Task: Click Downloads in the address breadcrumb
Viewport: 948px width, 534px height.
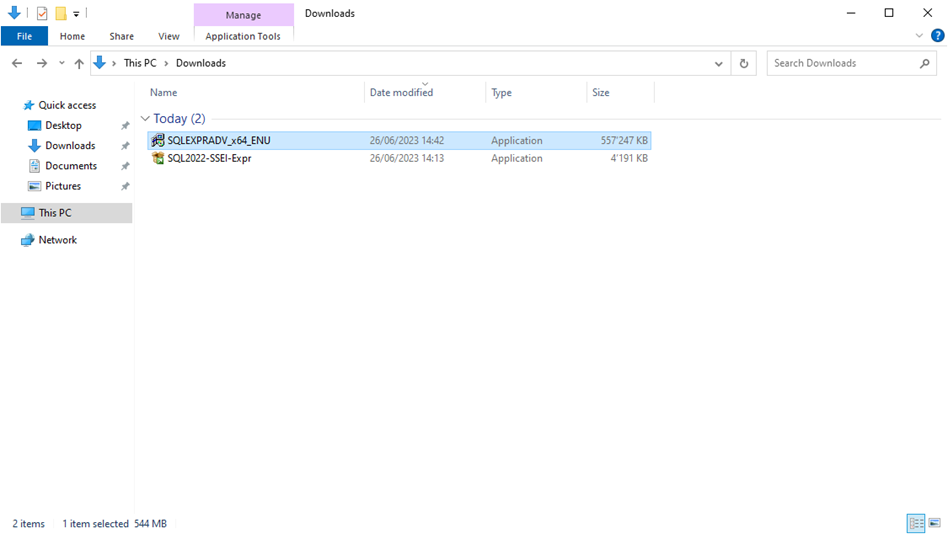Action: pyautogui.click(x=201, y=63)
